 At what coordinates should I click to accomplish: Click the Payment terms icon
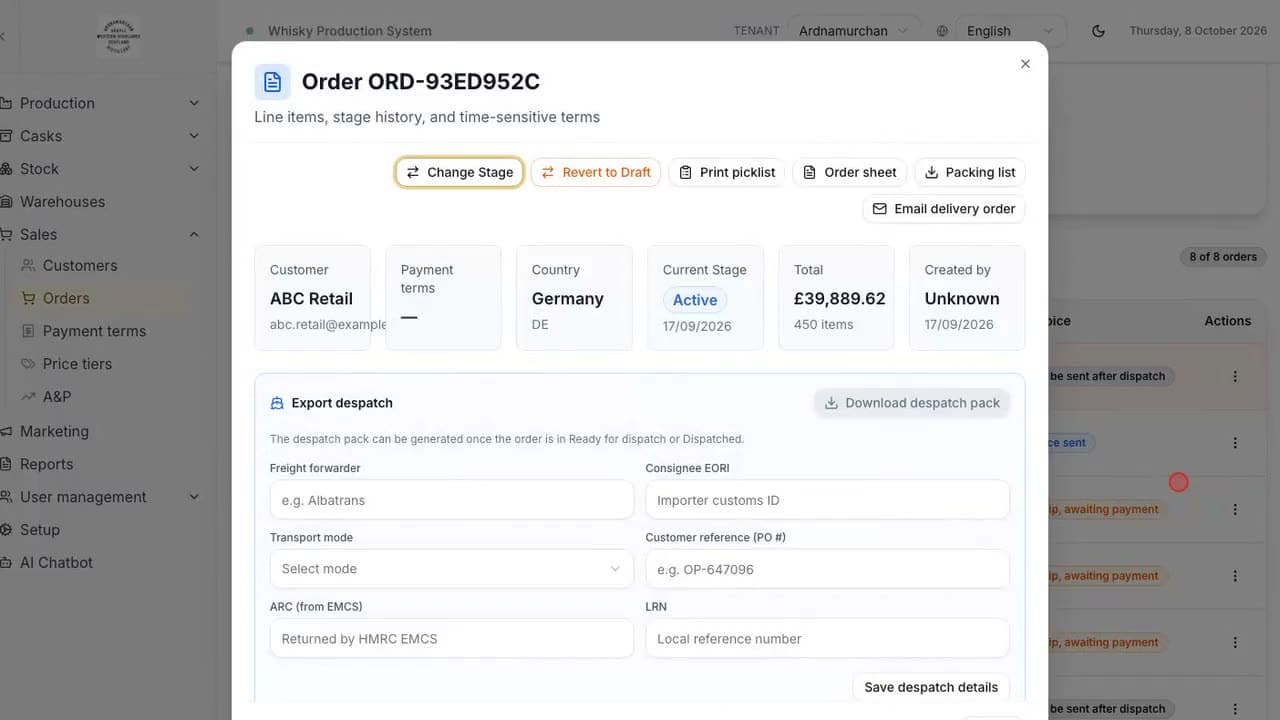click(28, 331)
